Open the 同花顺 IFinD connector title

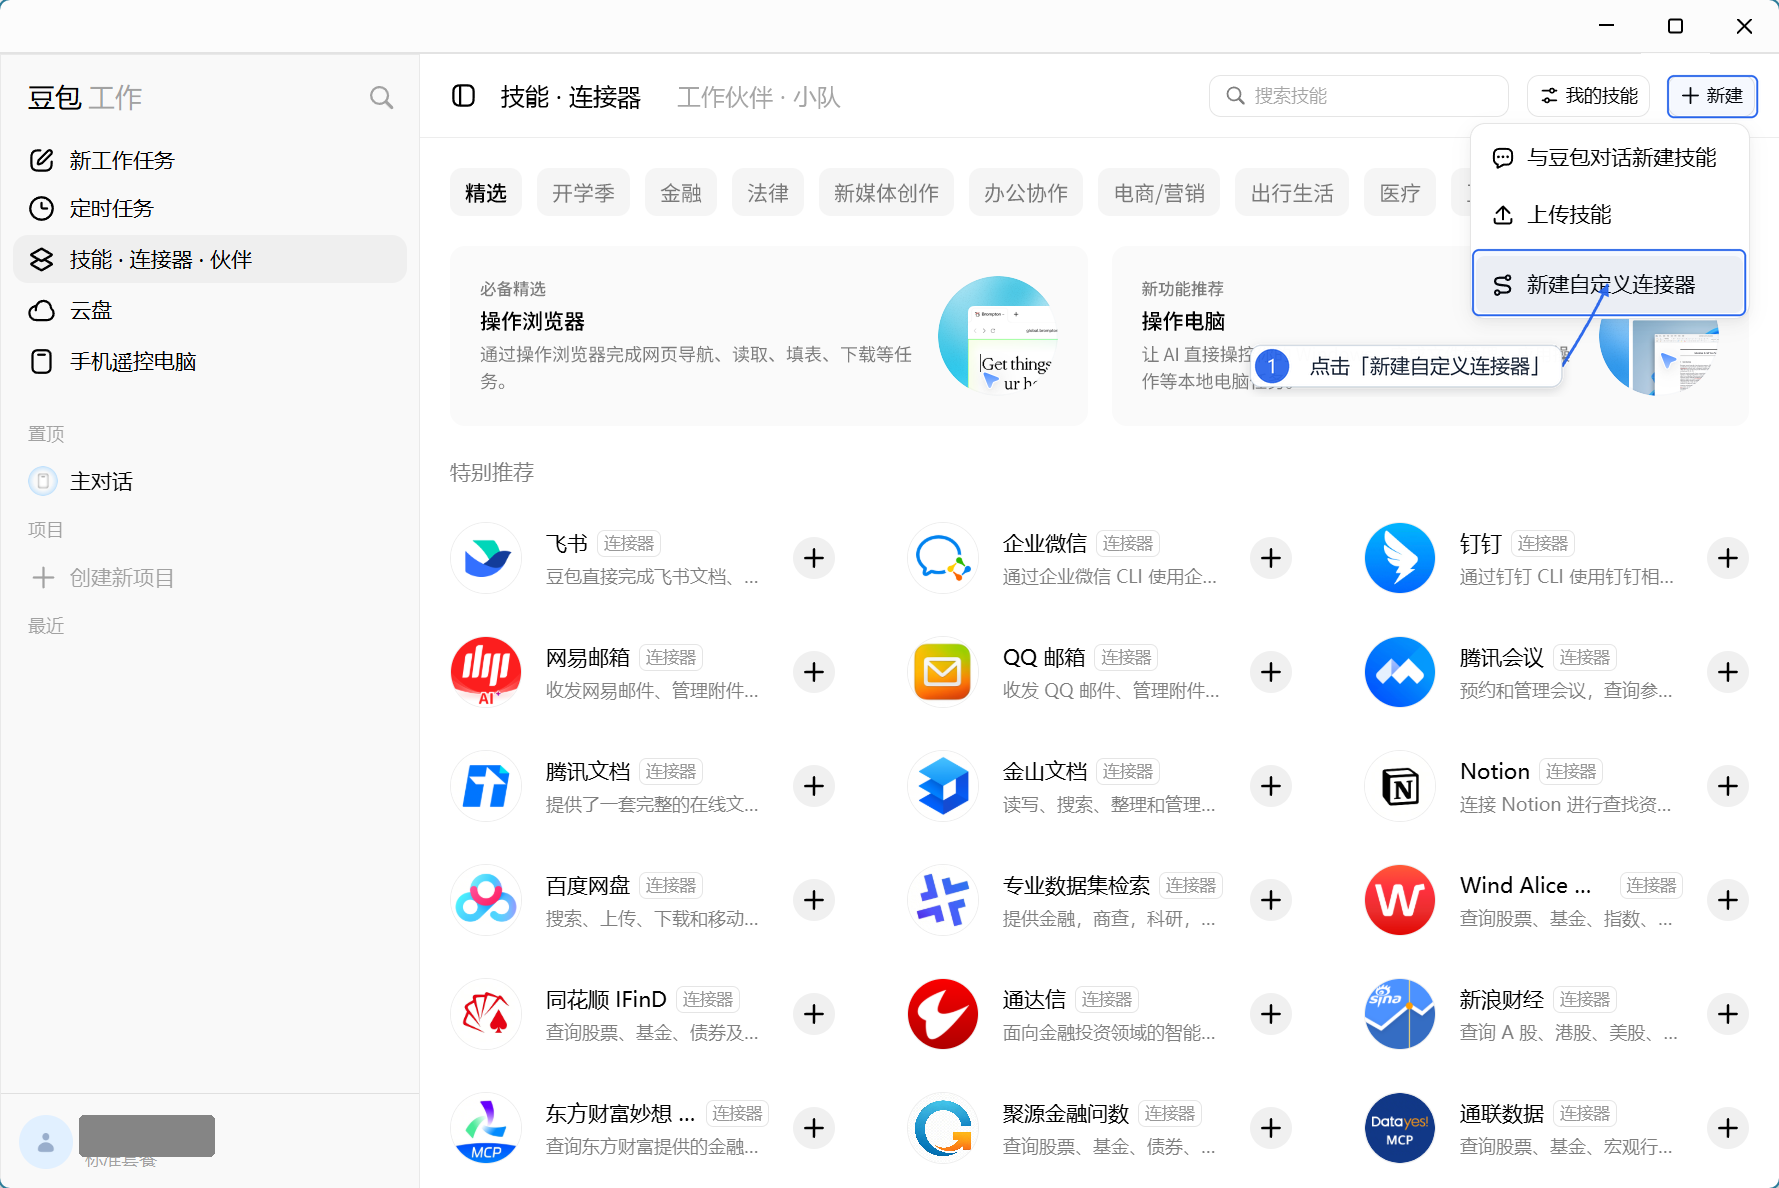click(x=606, y=999)
